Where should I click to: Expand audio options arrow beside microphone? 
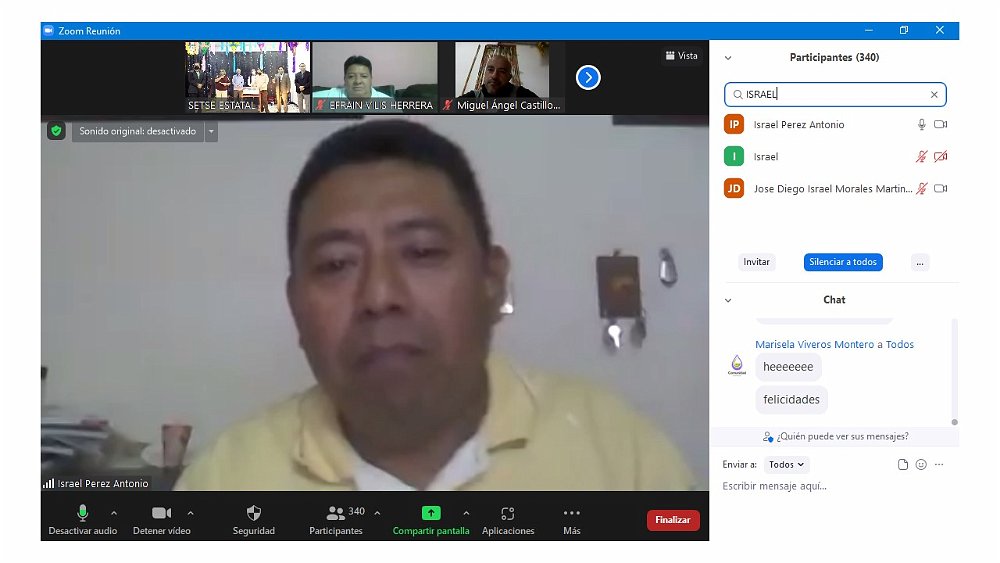113,513
